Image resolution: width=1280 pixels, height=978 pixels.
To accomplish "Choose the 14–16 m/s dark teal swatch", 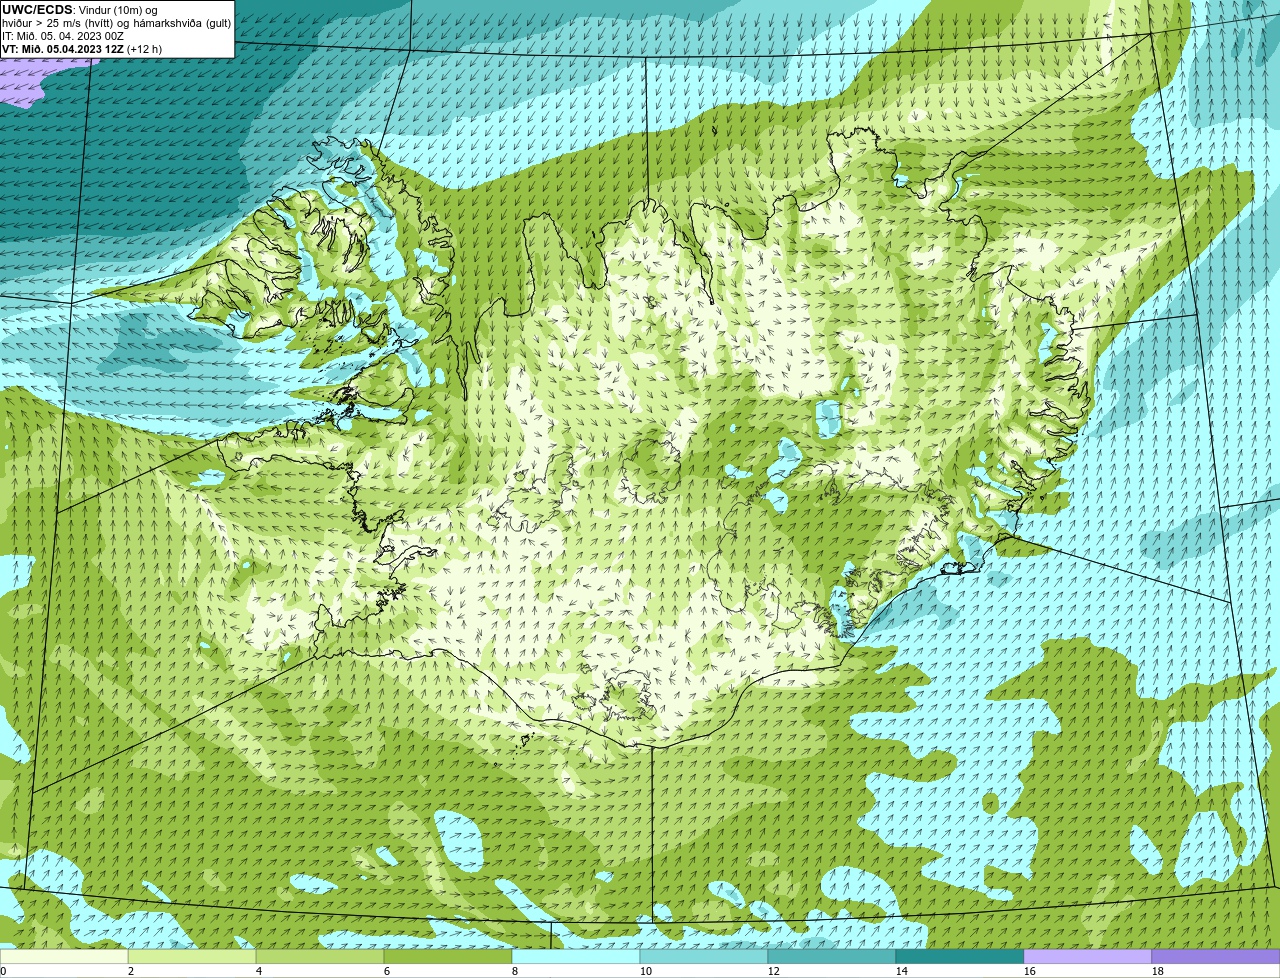I will coord(960,957).
